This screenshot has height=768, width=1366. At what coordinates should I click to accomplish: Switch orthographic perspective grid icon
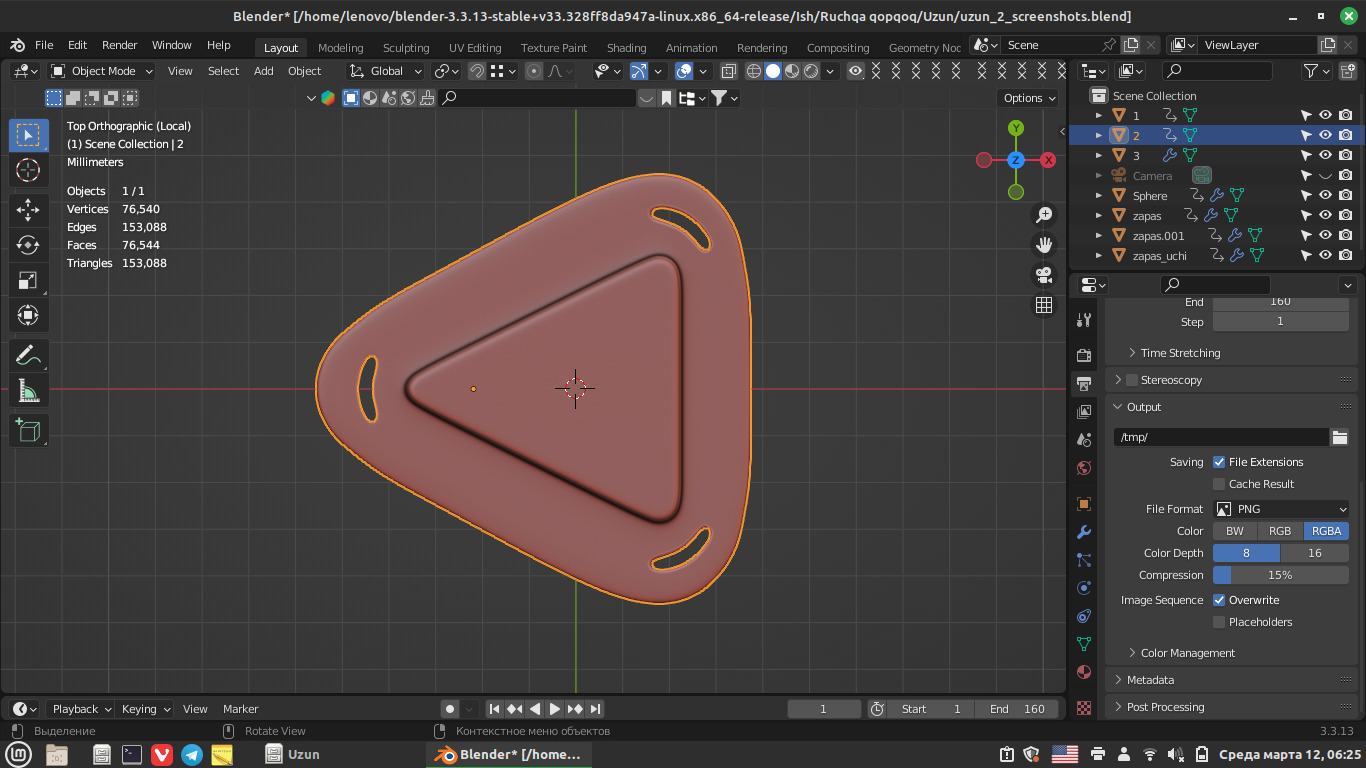pos(1045,305)
